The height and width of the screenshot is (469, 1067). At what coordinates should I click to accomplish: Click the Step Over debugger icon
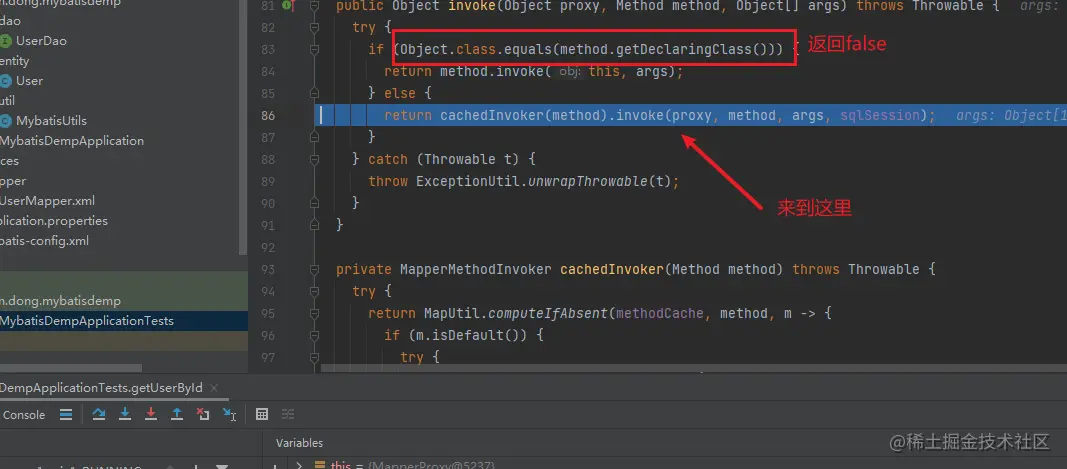(99, 414)
